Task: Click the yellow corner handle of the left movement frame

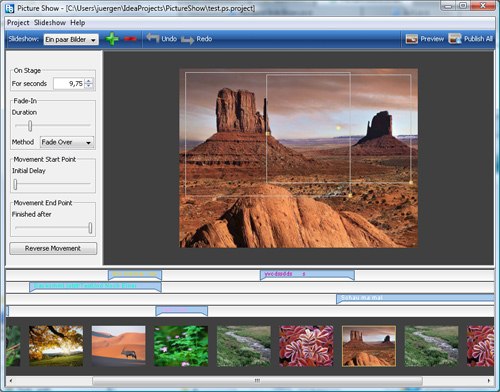Action: tap(350, 195)
